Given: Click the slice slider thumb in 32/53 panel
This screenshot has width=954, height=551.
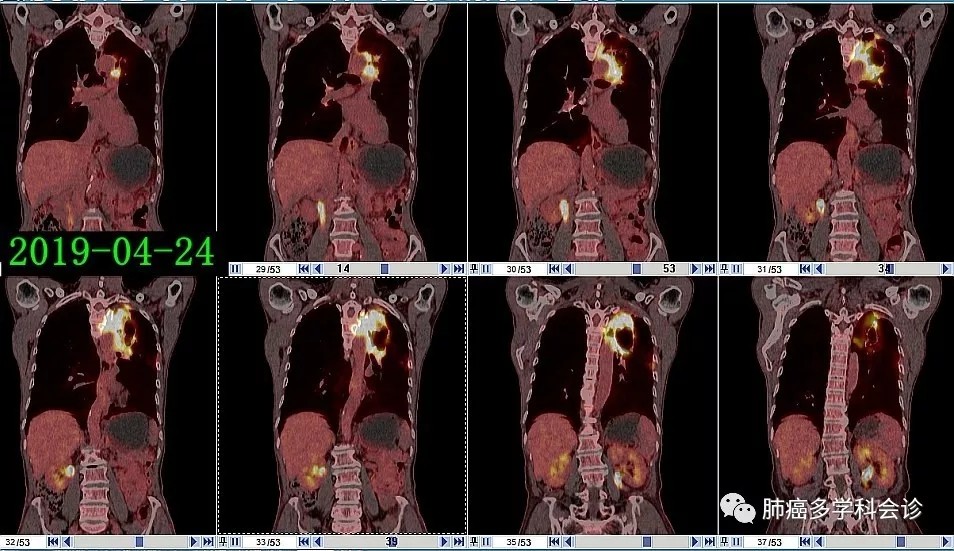Looking at the screenshot, I should [x=140, y=542].
